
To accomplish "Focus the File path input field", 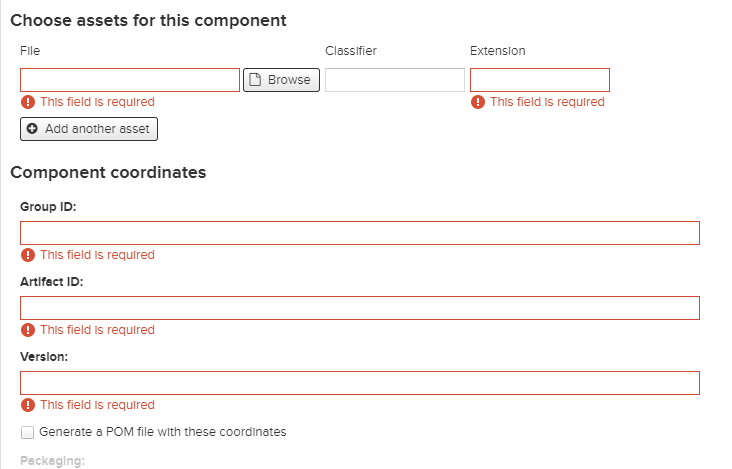I will [x=130, y=80].
